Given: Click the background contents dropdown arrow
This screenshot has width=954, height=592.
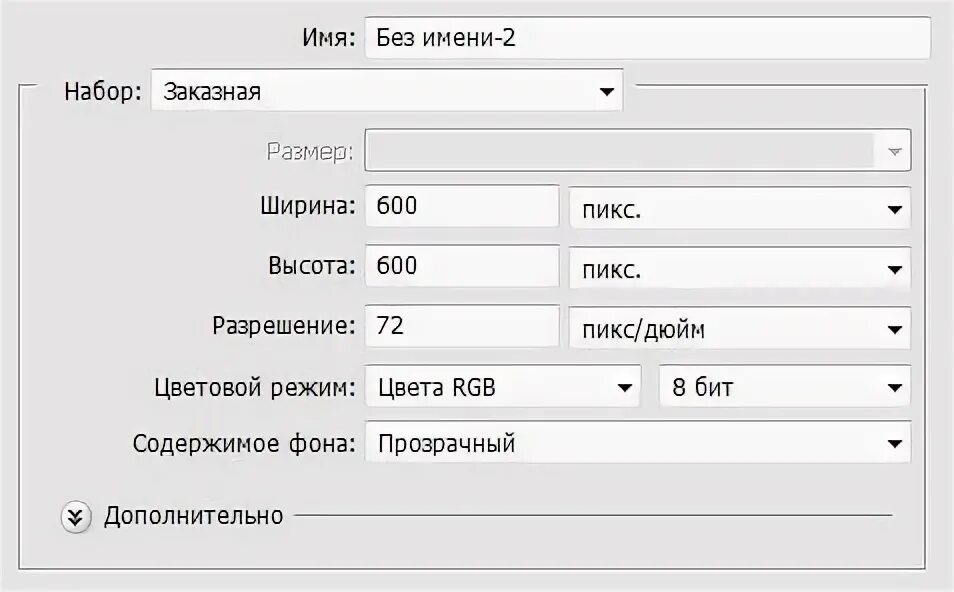Looking at the screenshot, I should point(896,443).
